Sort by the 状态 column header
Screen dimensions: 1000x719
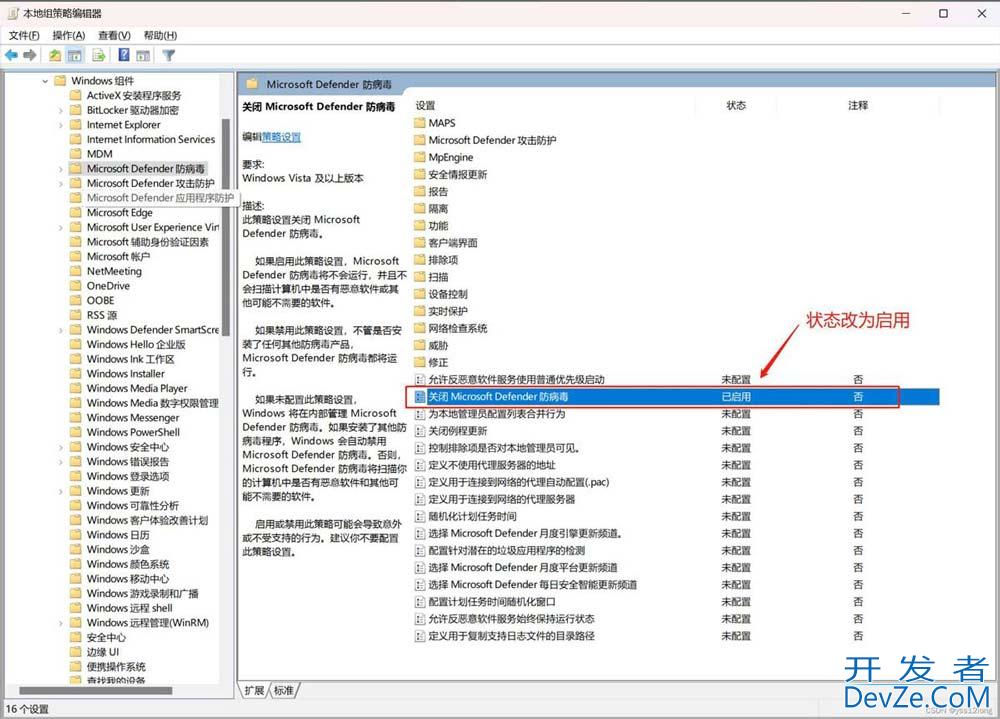pyautogui.click(x=736, y=106)
